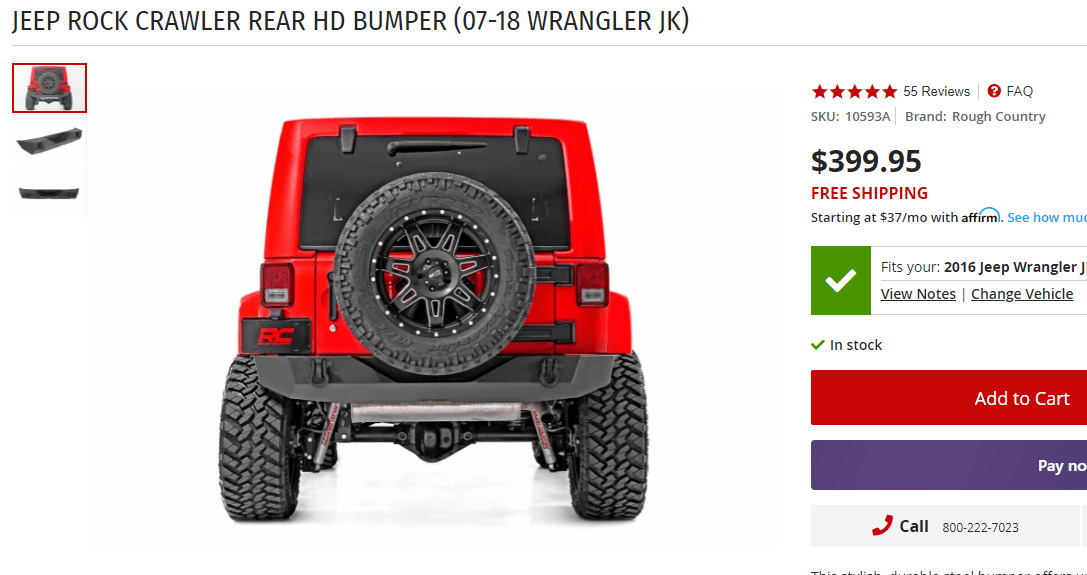Open the See how much Affirm link

(1047, 217)
